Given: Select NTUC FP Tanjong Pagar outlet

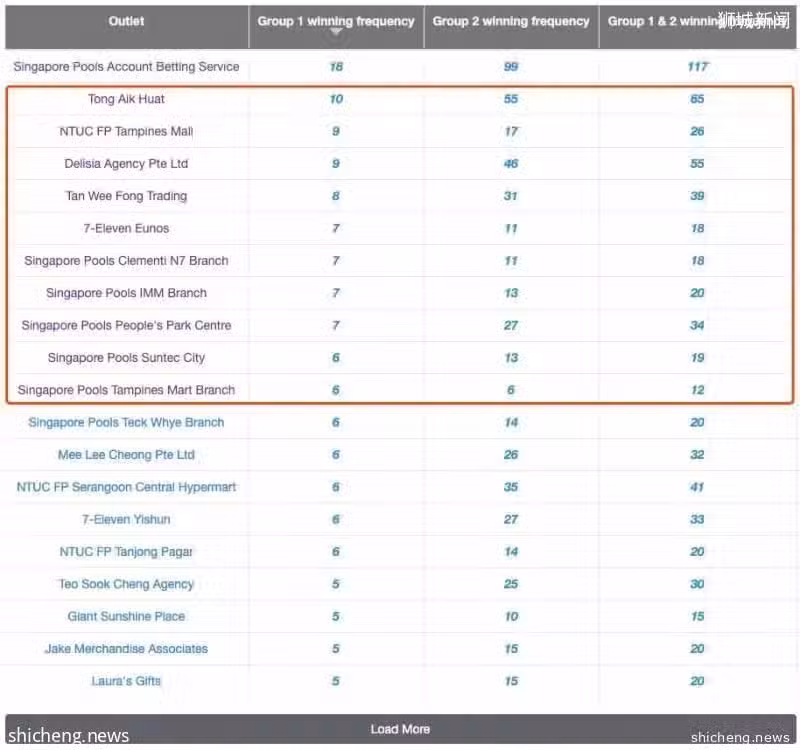Looking at the screenshot, I should [127, 552].
